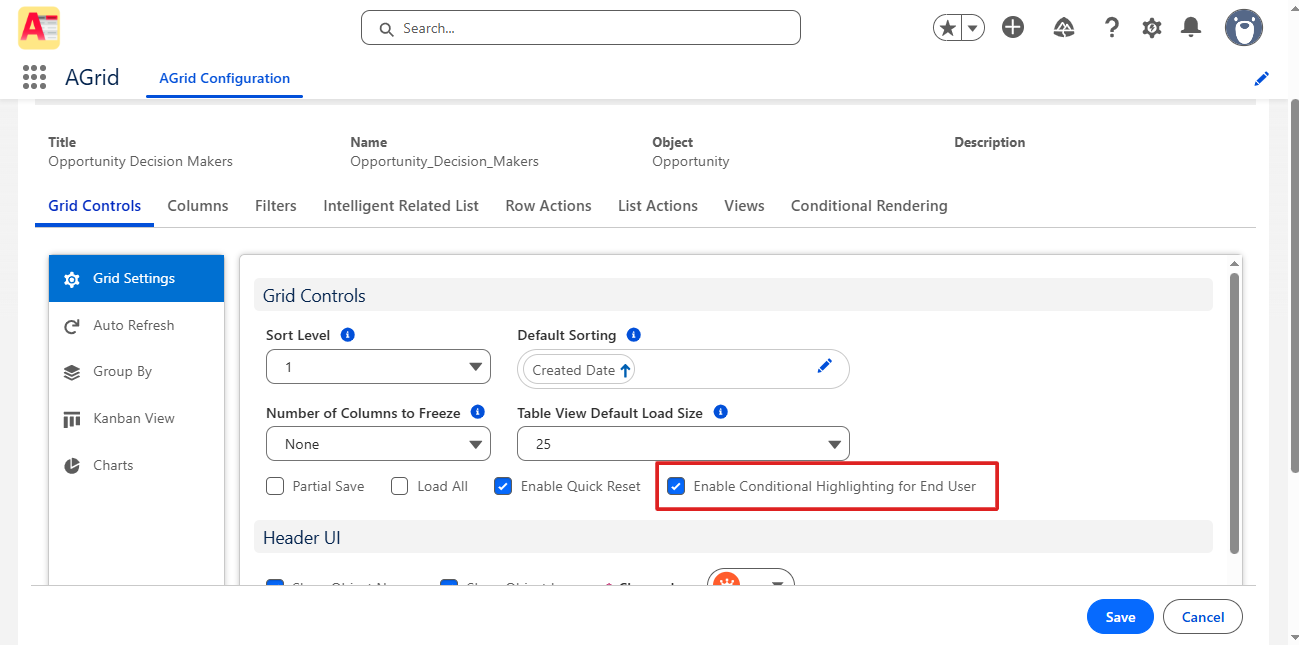Open the Trailhead guidance icon
The height and width of the screenshot is (645, 1299).
(x=1064, y=28)
